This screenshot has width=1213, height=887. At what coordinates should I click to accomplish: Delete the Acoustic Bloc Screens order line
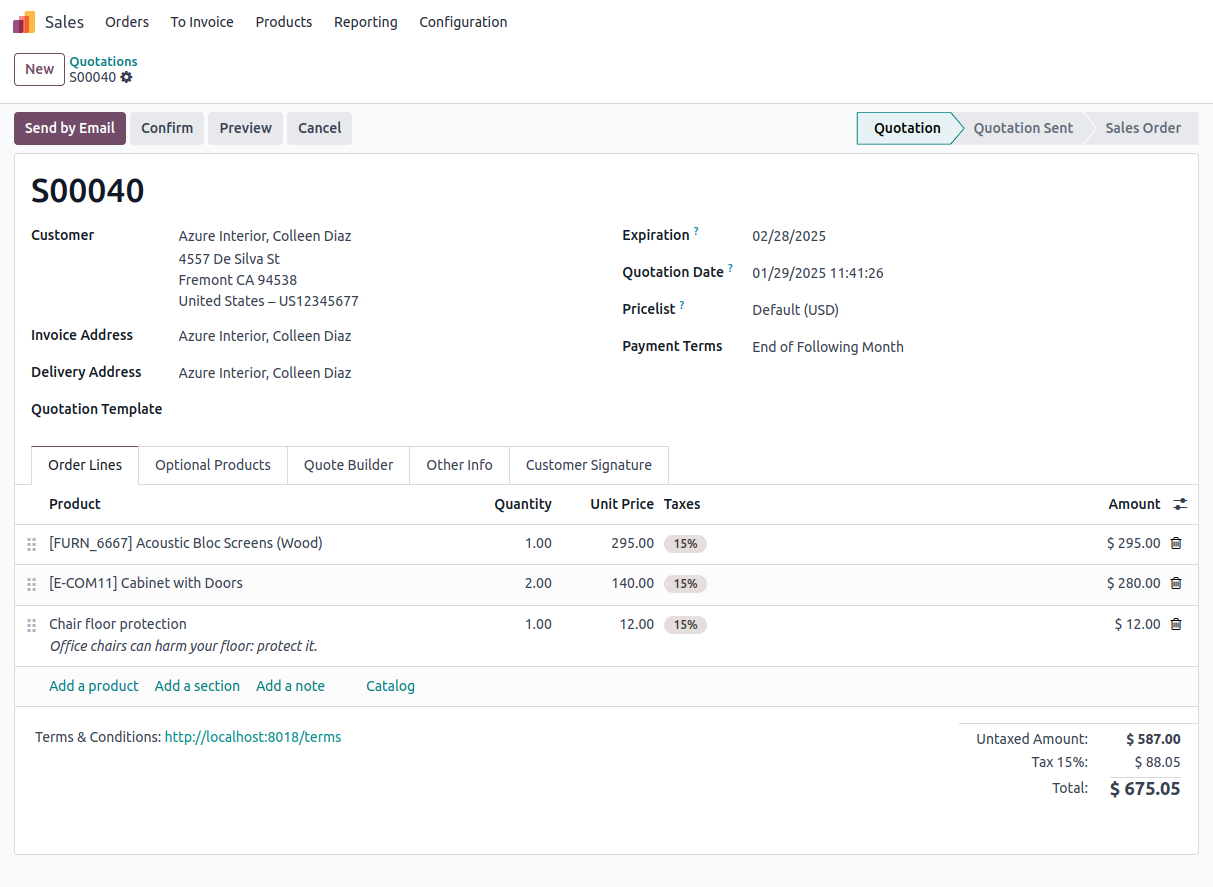(1176, 544)
